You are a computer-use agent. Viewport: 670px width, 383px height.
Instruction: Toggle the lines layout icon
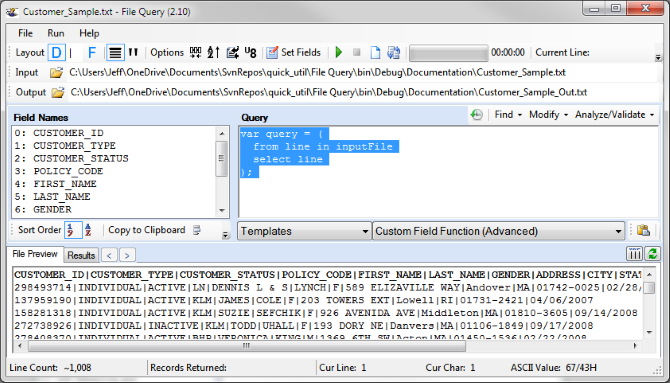pyautogui.click(x=115, y=53)
